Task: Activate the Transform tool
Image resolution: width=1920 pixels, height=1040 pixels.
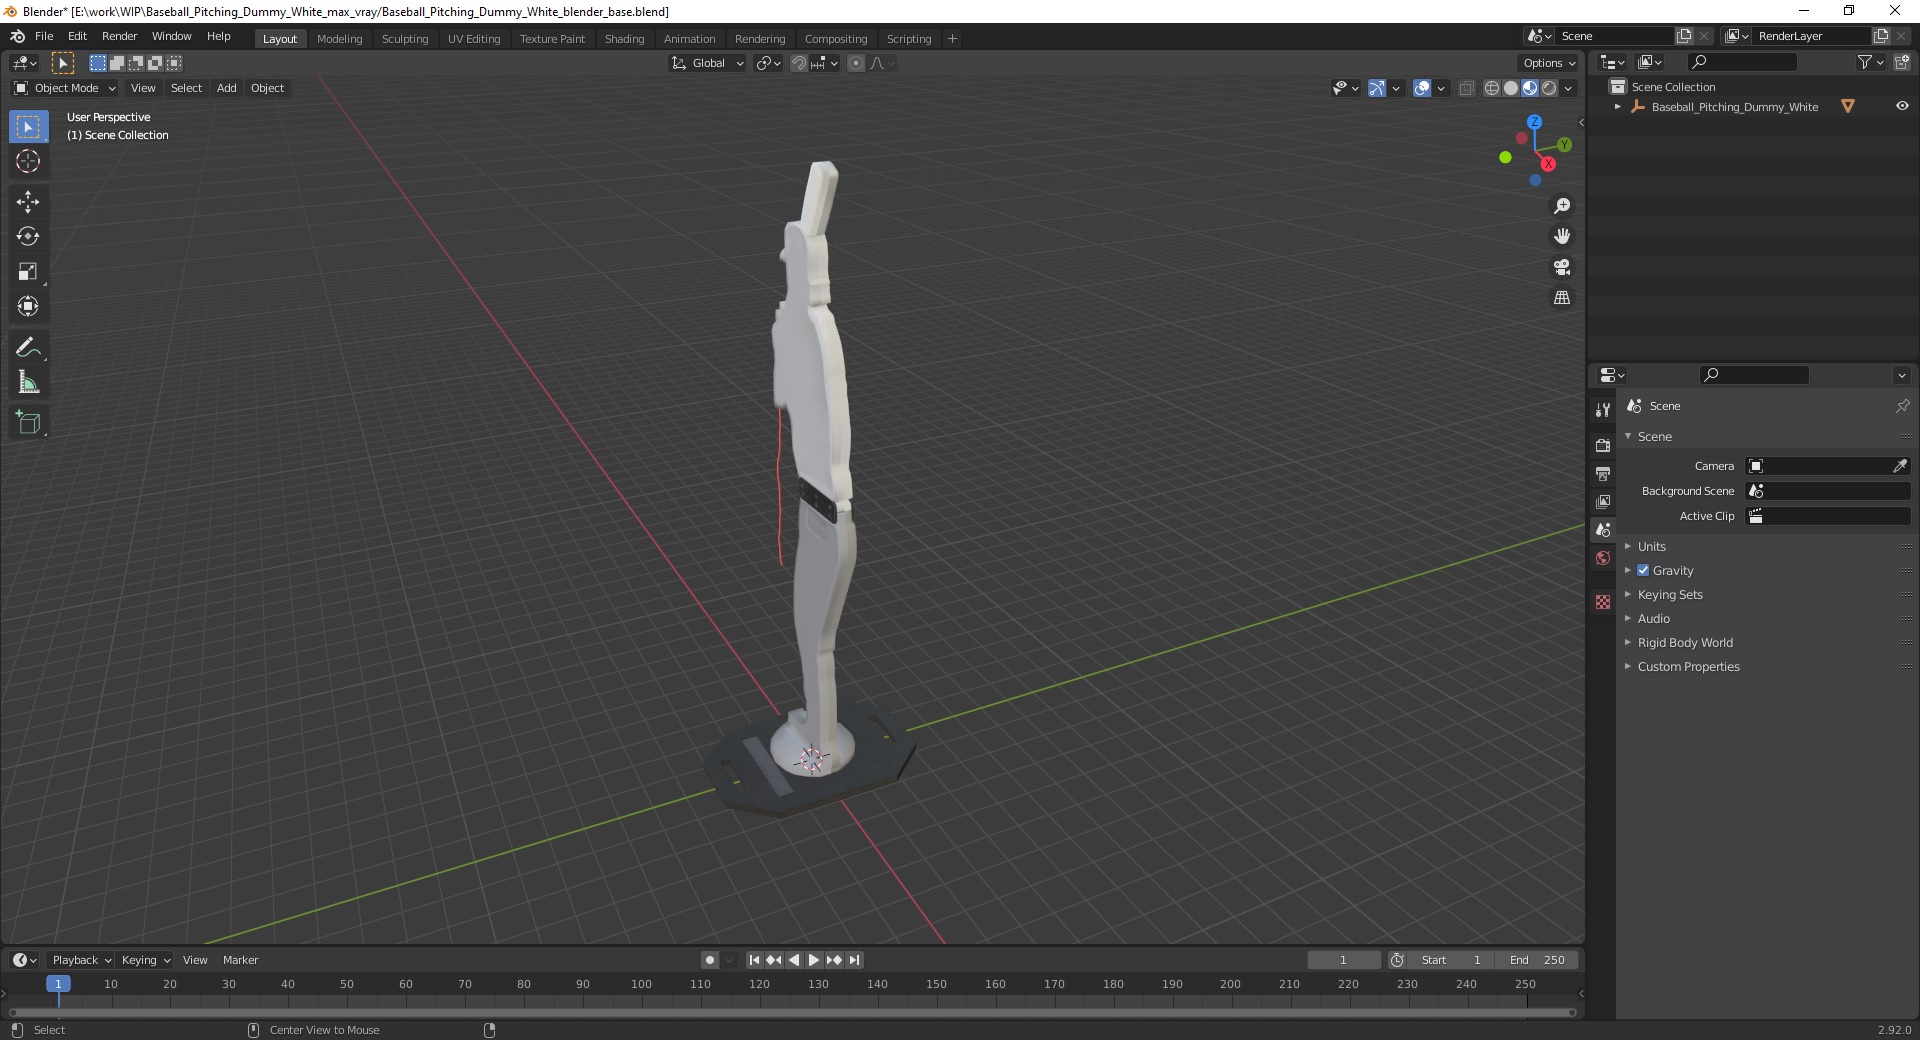Action: (x=28, y=307)
